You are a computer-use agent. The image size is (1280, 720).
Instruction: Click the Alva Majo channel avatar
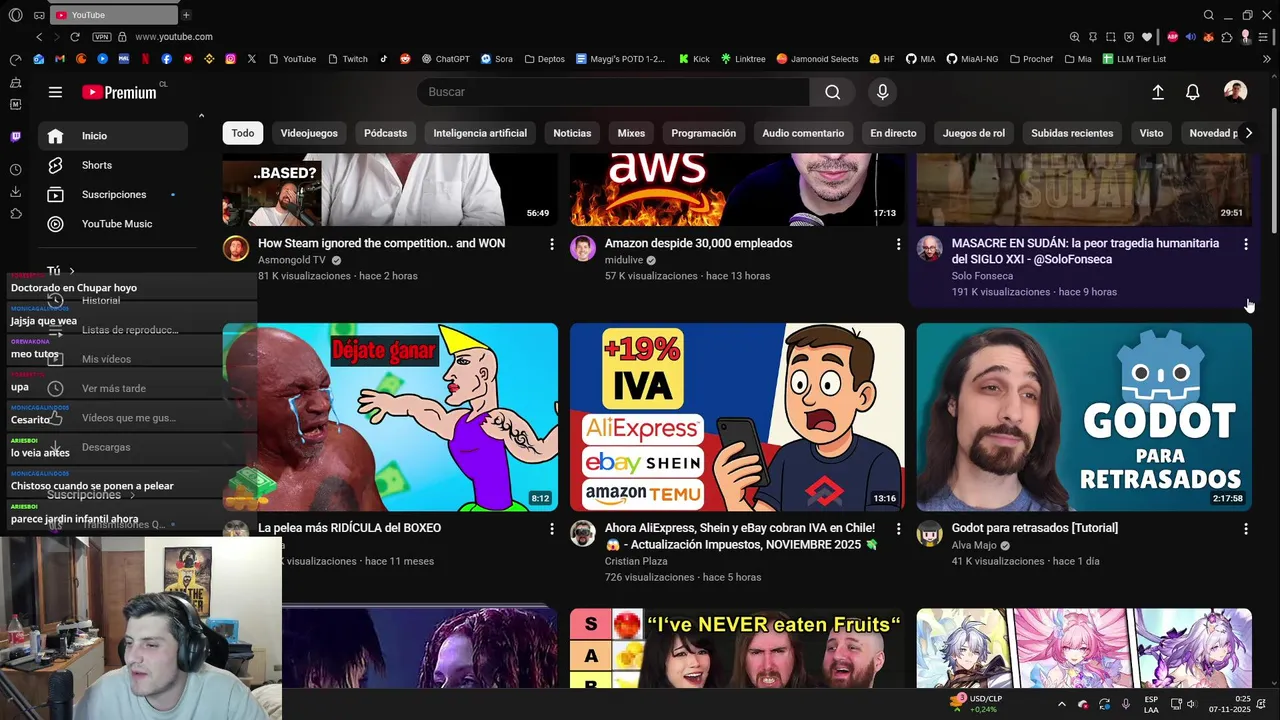[930, 533]
